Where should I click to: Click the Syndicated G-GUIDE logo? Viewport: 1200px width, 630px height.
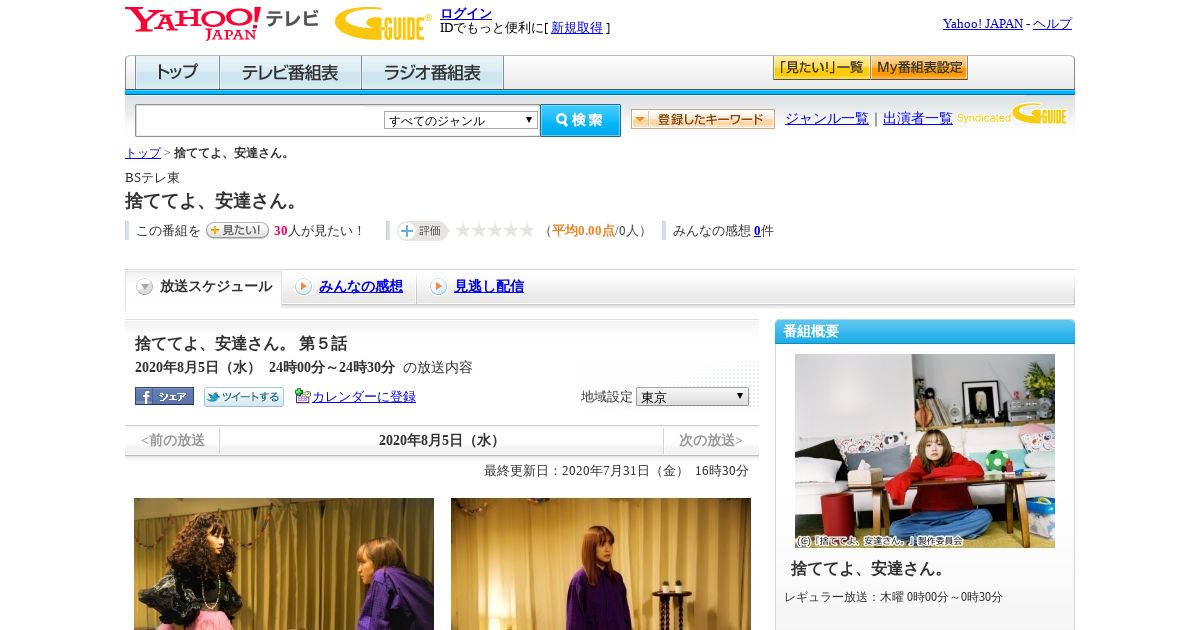coord(1011,115)
